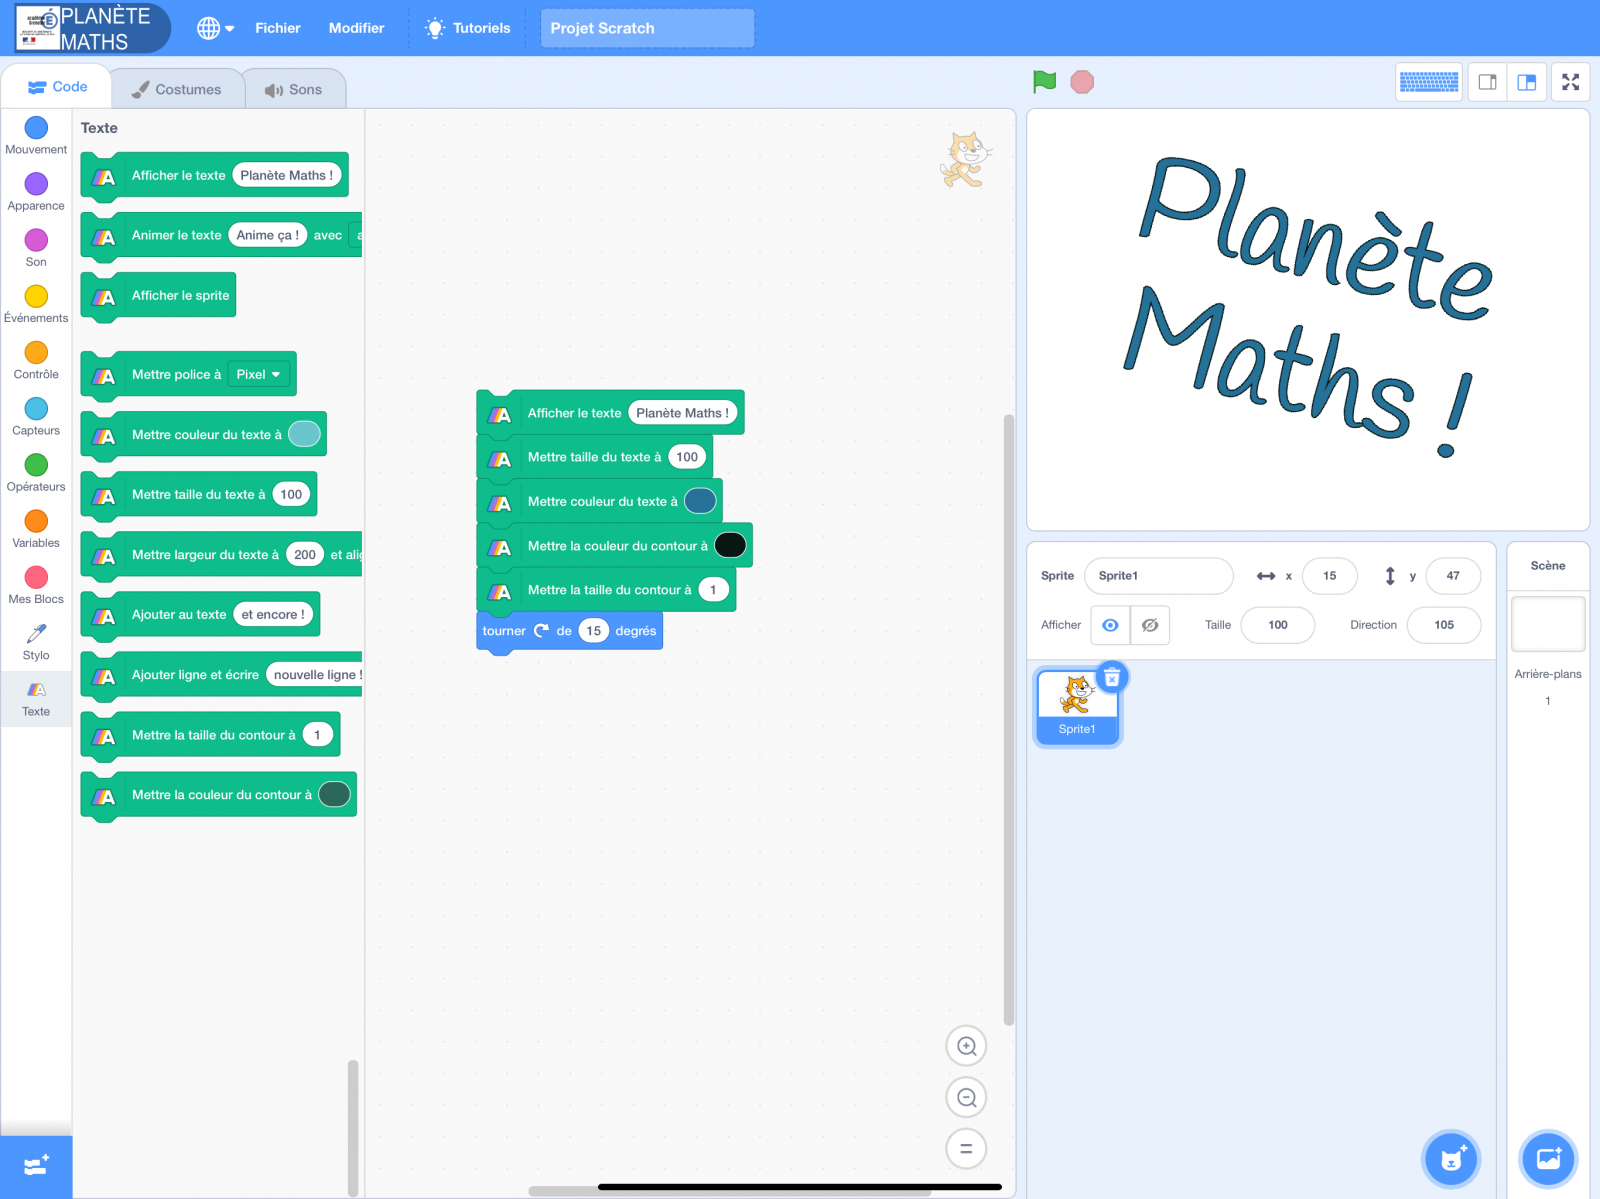This screenshot has height=1199, width=1600.
Task: Open the Tutoriels lightbulb menu
Action: (467, 28)
